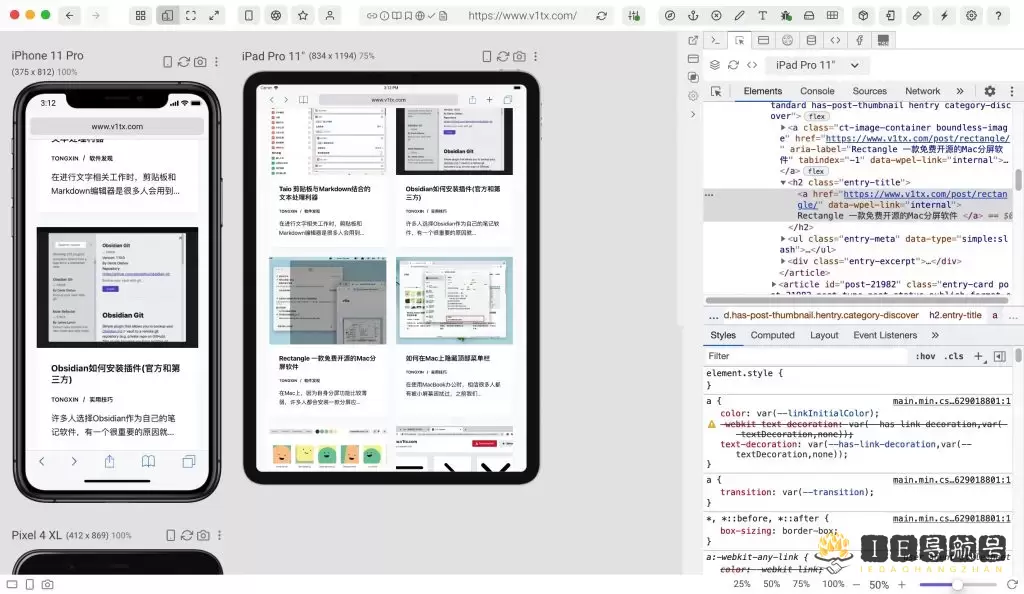
Task: Toggle the .cls class editor
Action: (x=955, y=356)
